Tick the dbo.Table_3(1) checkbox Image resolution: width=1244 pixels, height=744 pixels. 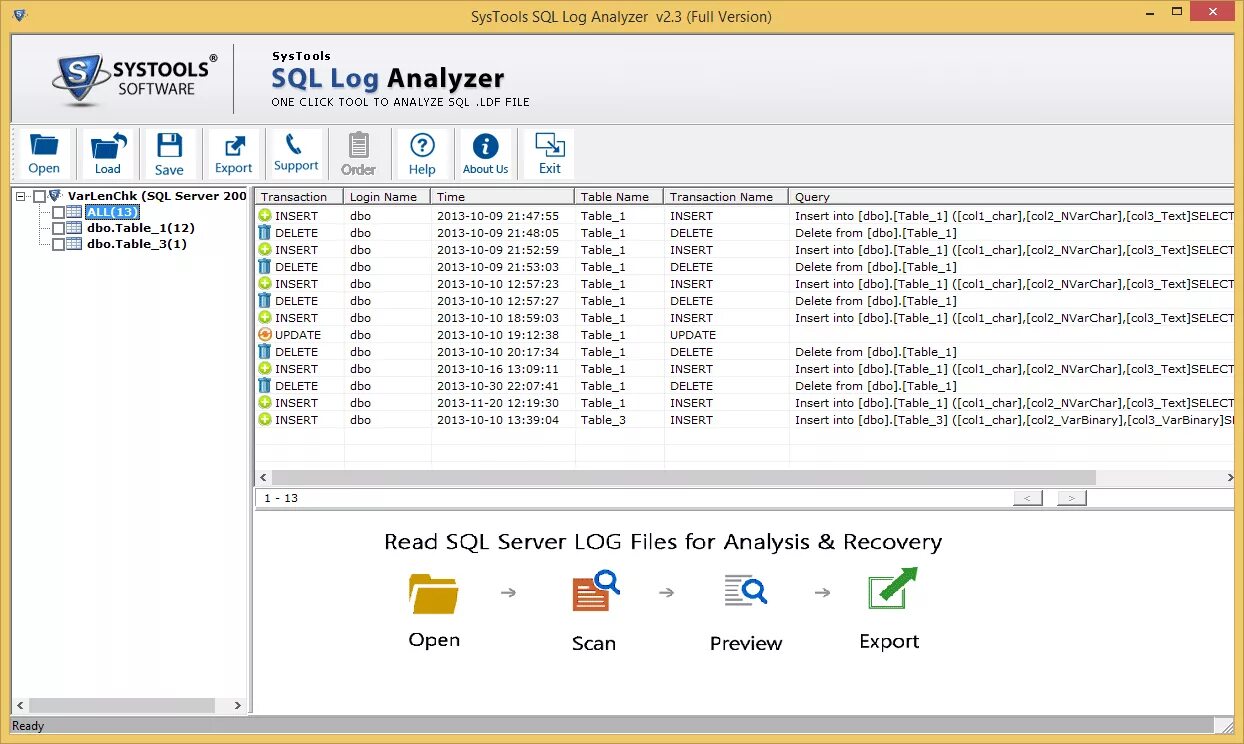point(58,245)
